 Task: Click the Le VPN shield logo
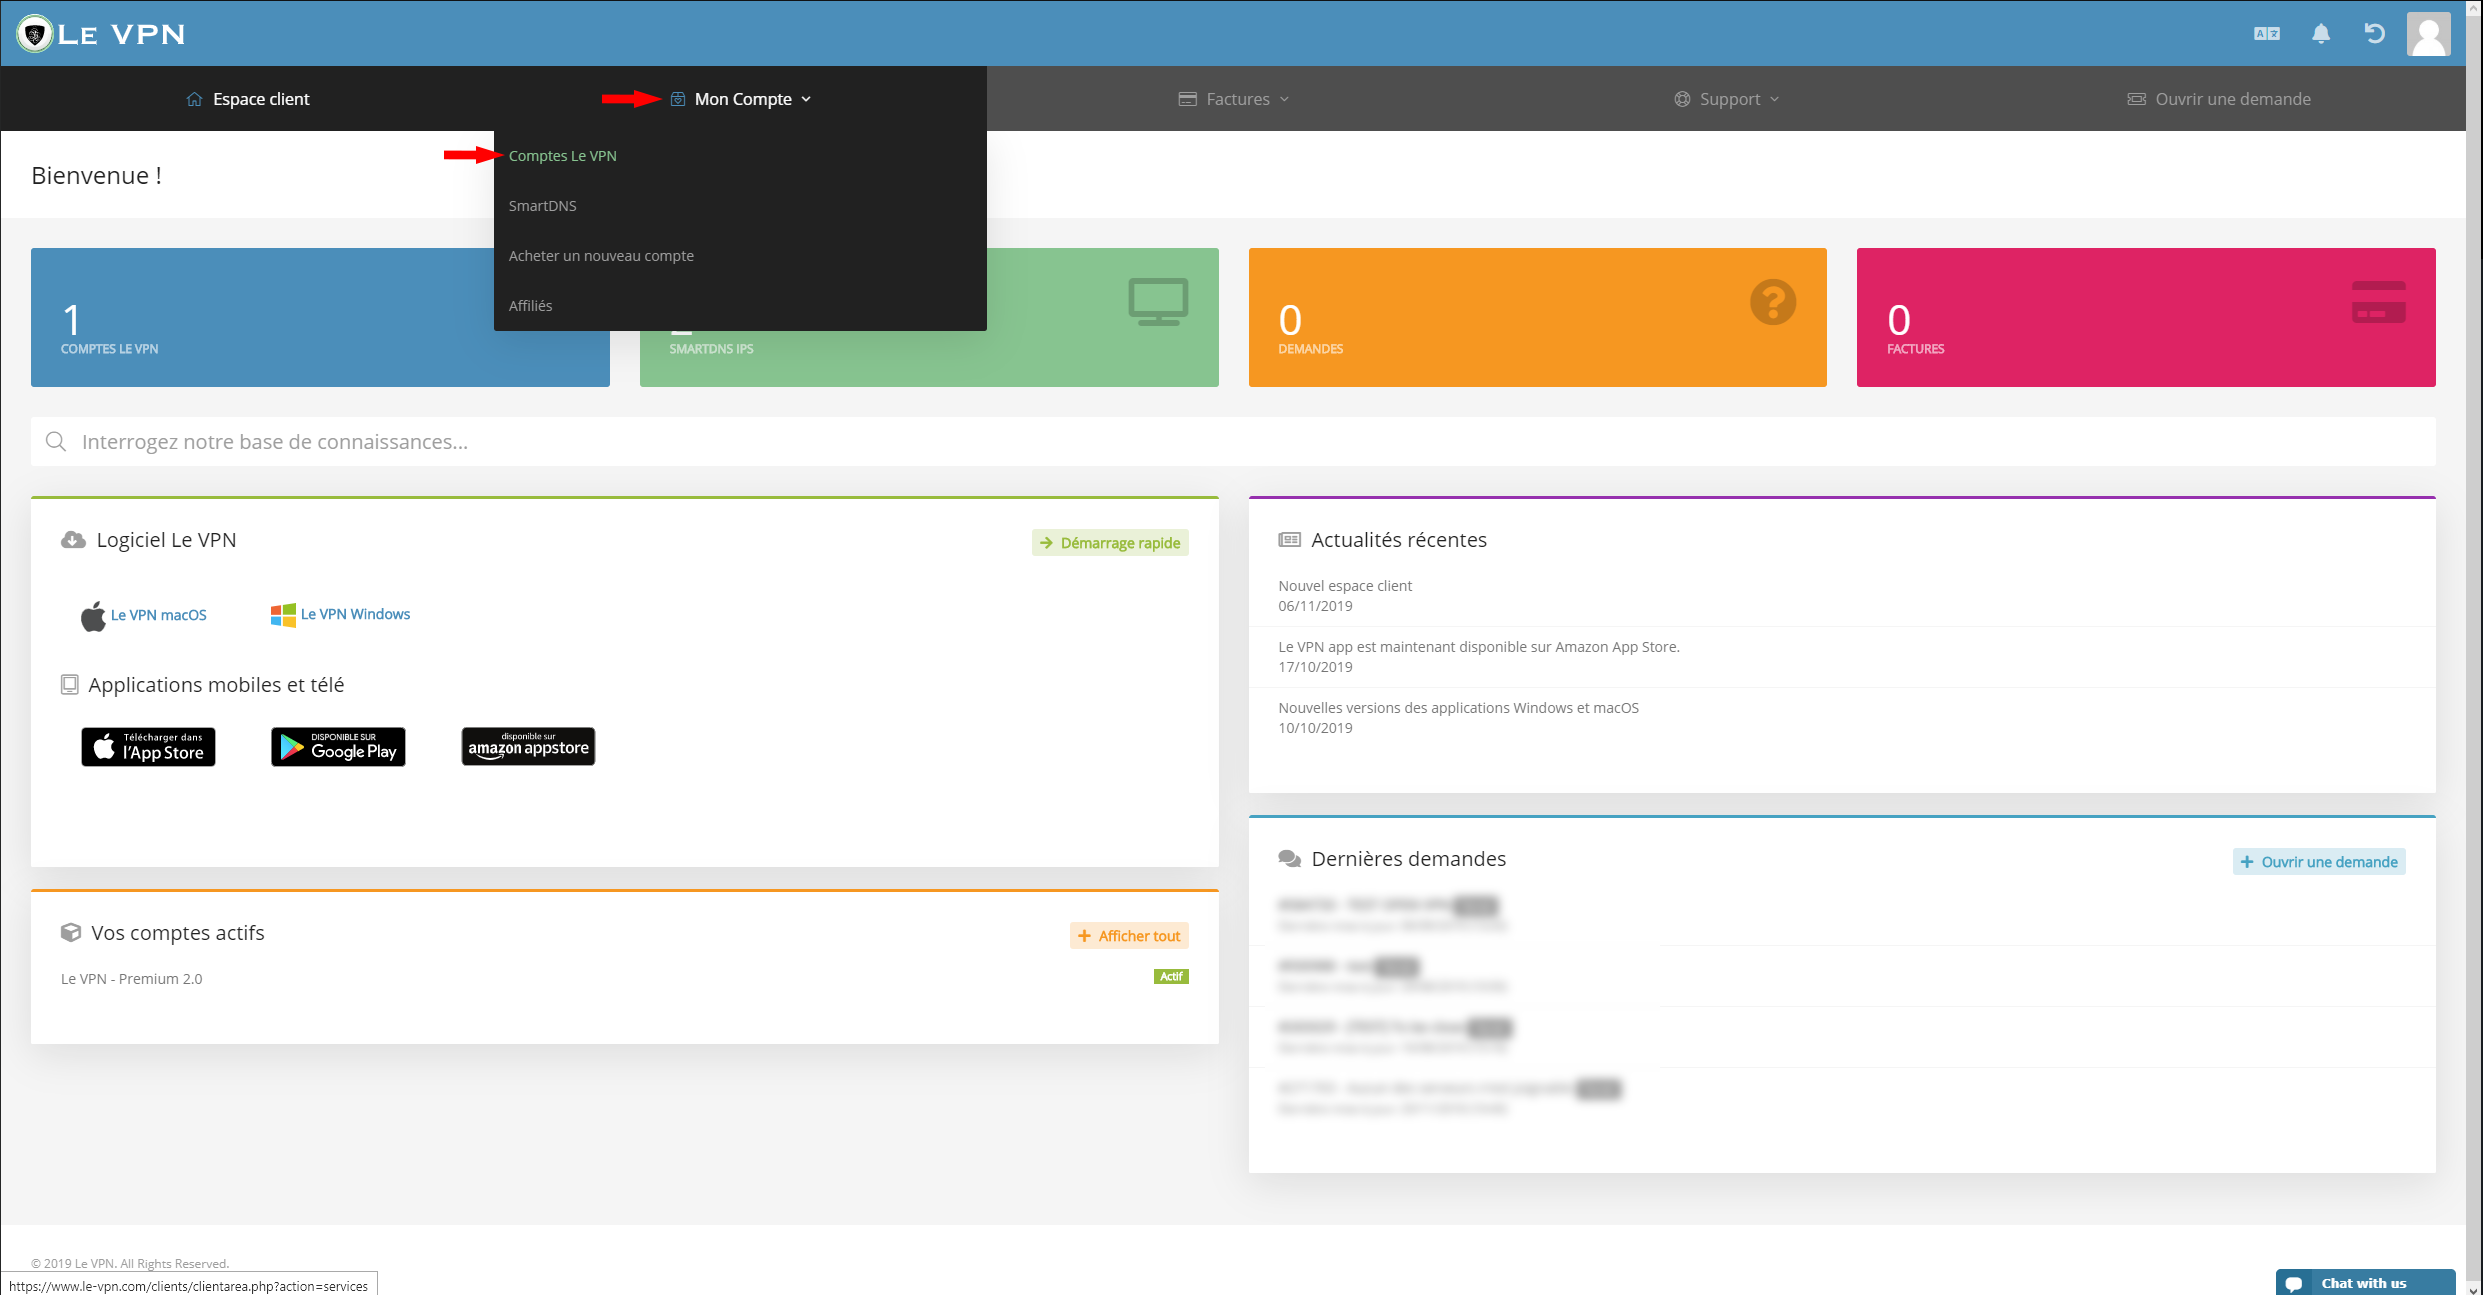pyautogui.click(x=34, y=34)
